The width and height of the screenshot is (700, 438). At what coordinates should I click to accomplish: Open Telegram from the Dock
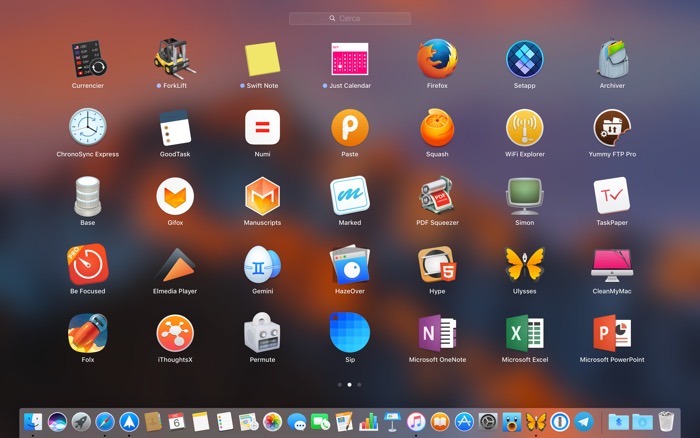point(584,421)
